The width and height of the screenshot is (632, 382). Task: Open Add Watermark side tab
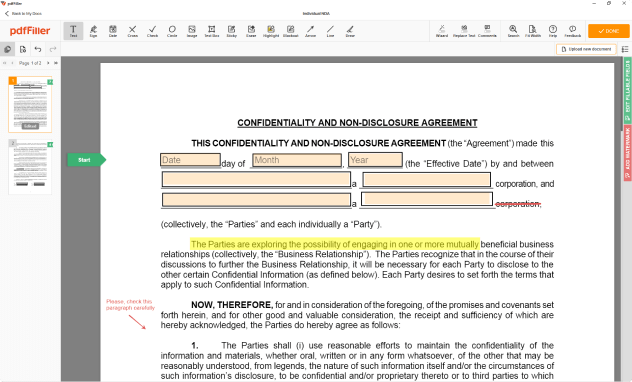click(x=627, y=152)
